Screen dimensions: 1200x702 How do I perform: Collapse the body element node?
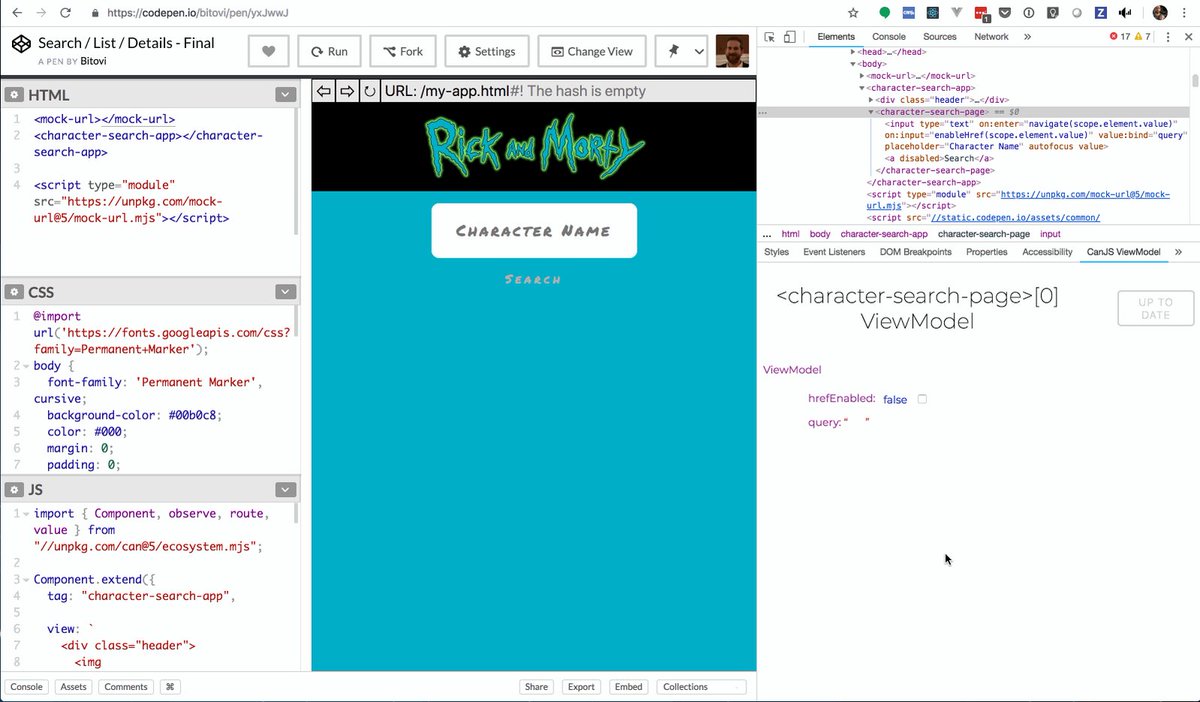(x=853, y=63)
